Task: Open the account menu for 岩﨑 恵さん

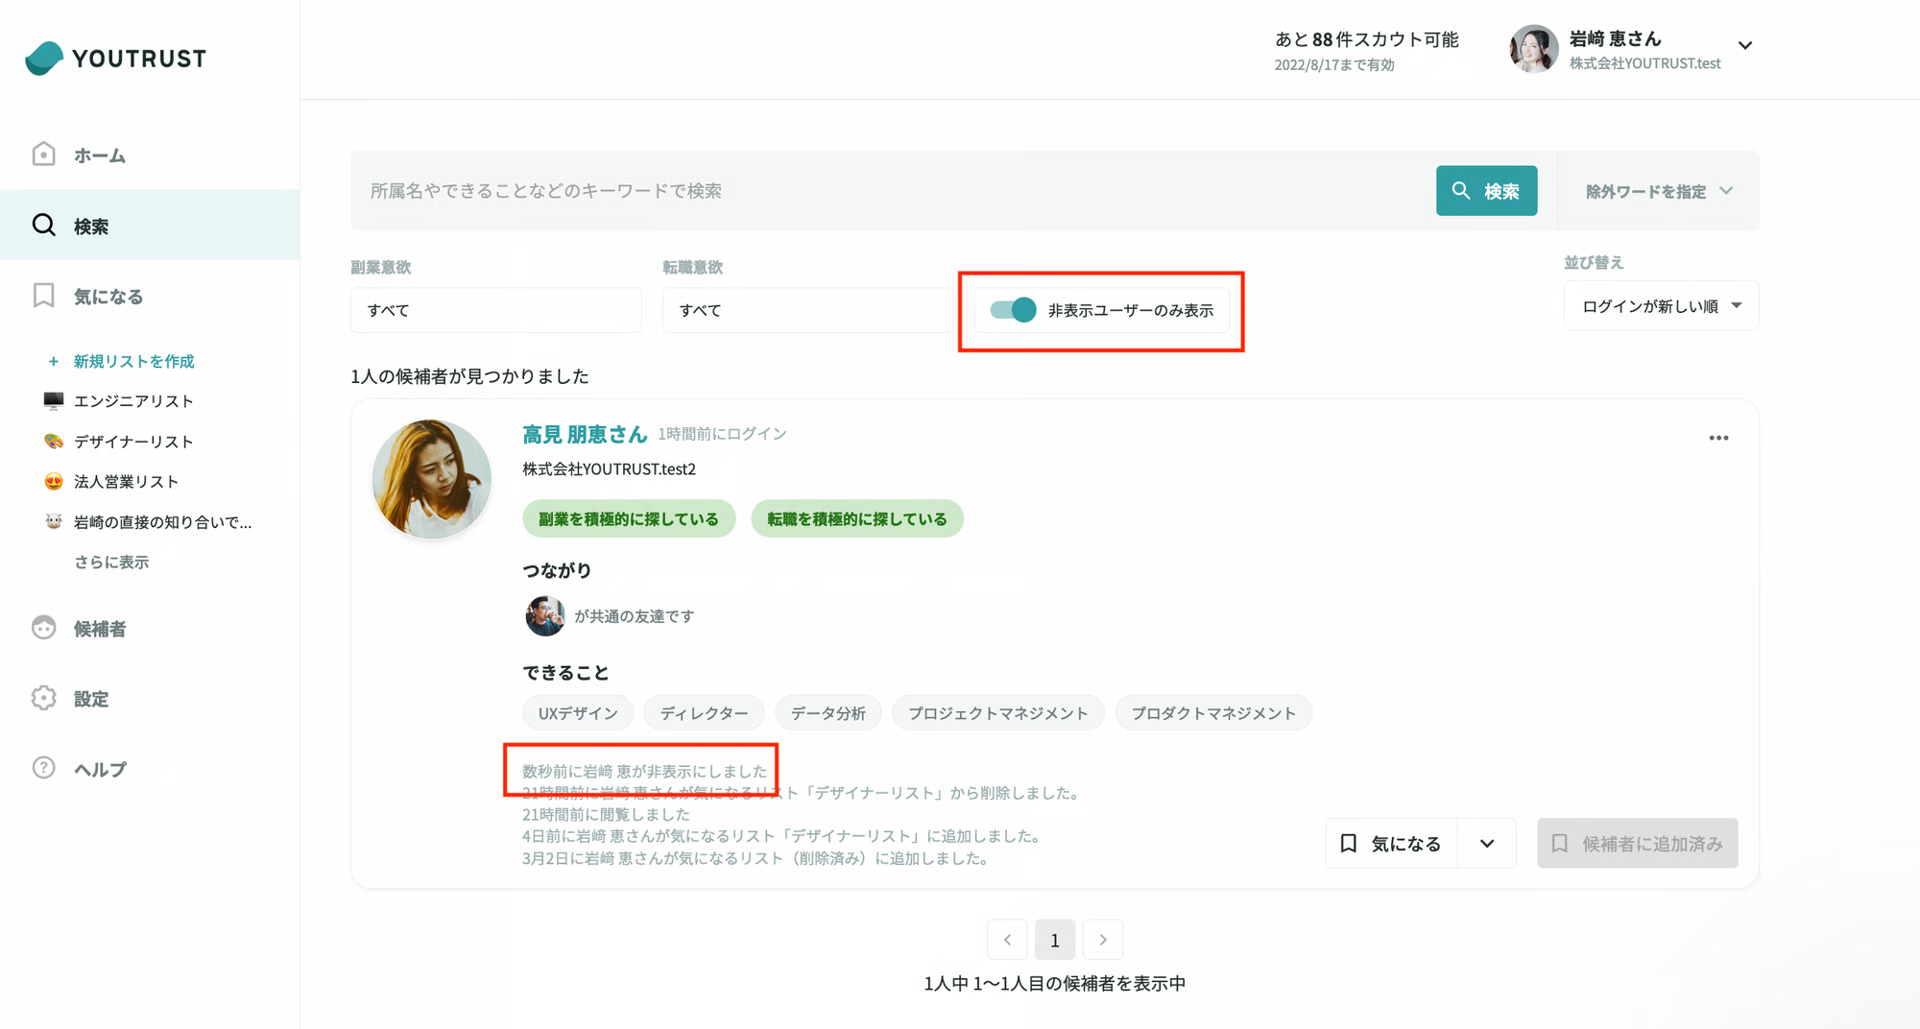Action: [x=1745, y=45]
